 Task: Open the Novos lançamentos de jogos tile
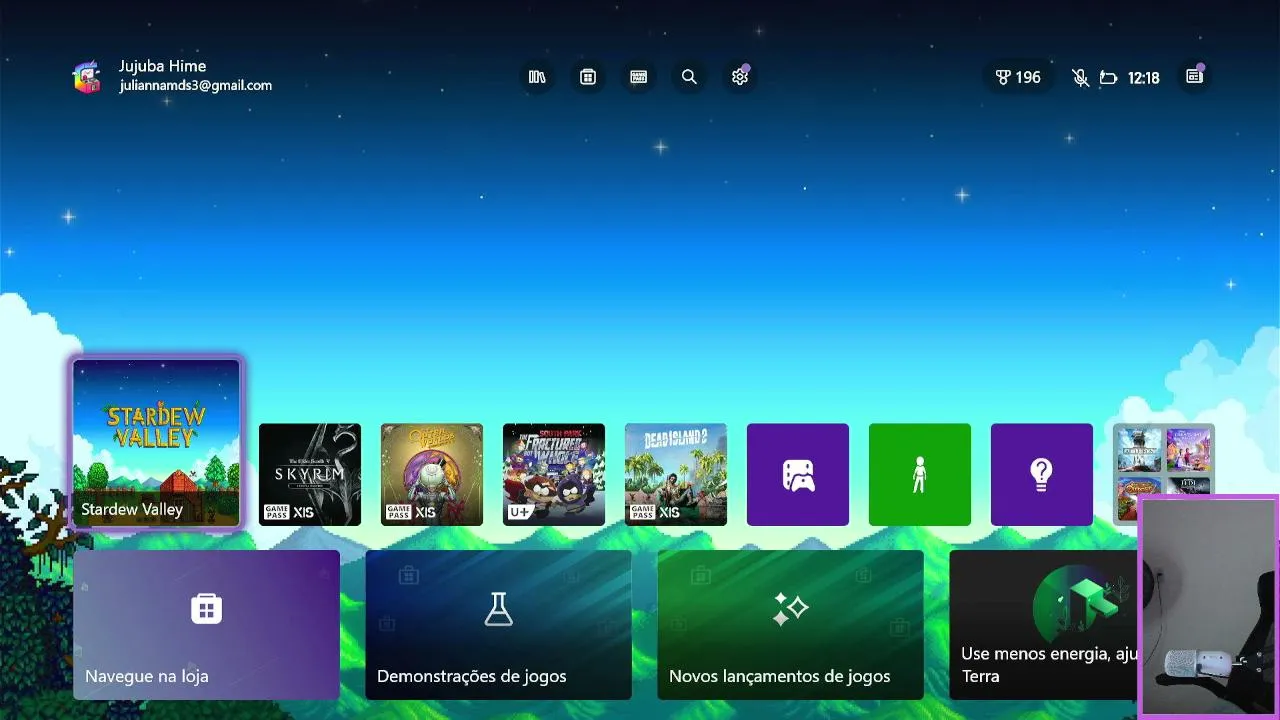coord(790,625)
